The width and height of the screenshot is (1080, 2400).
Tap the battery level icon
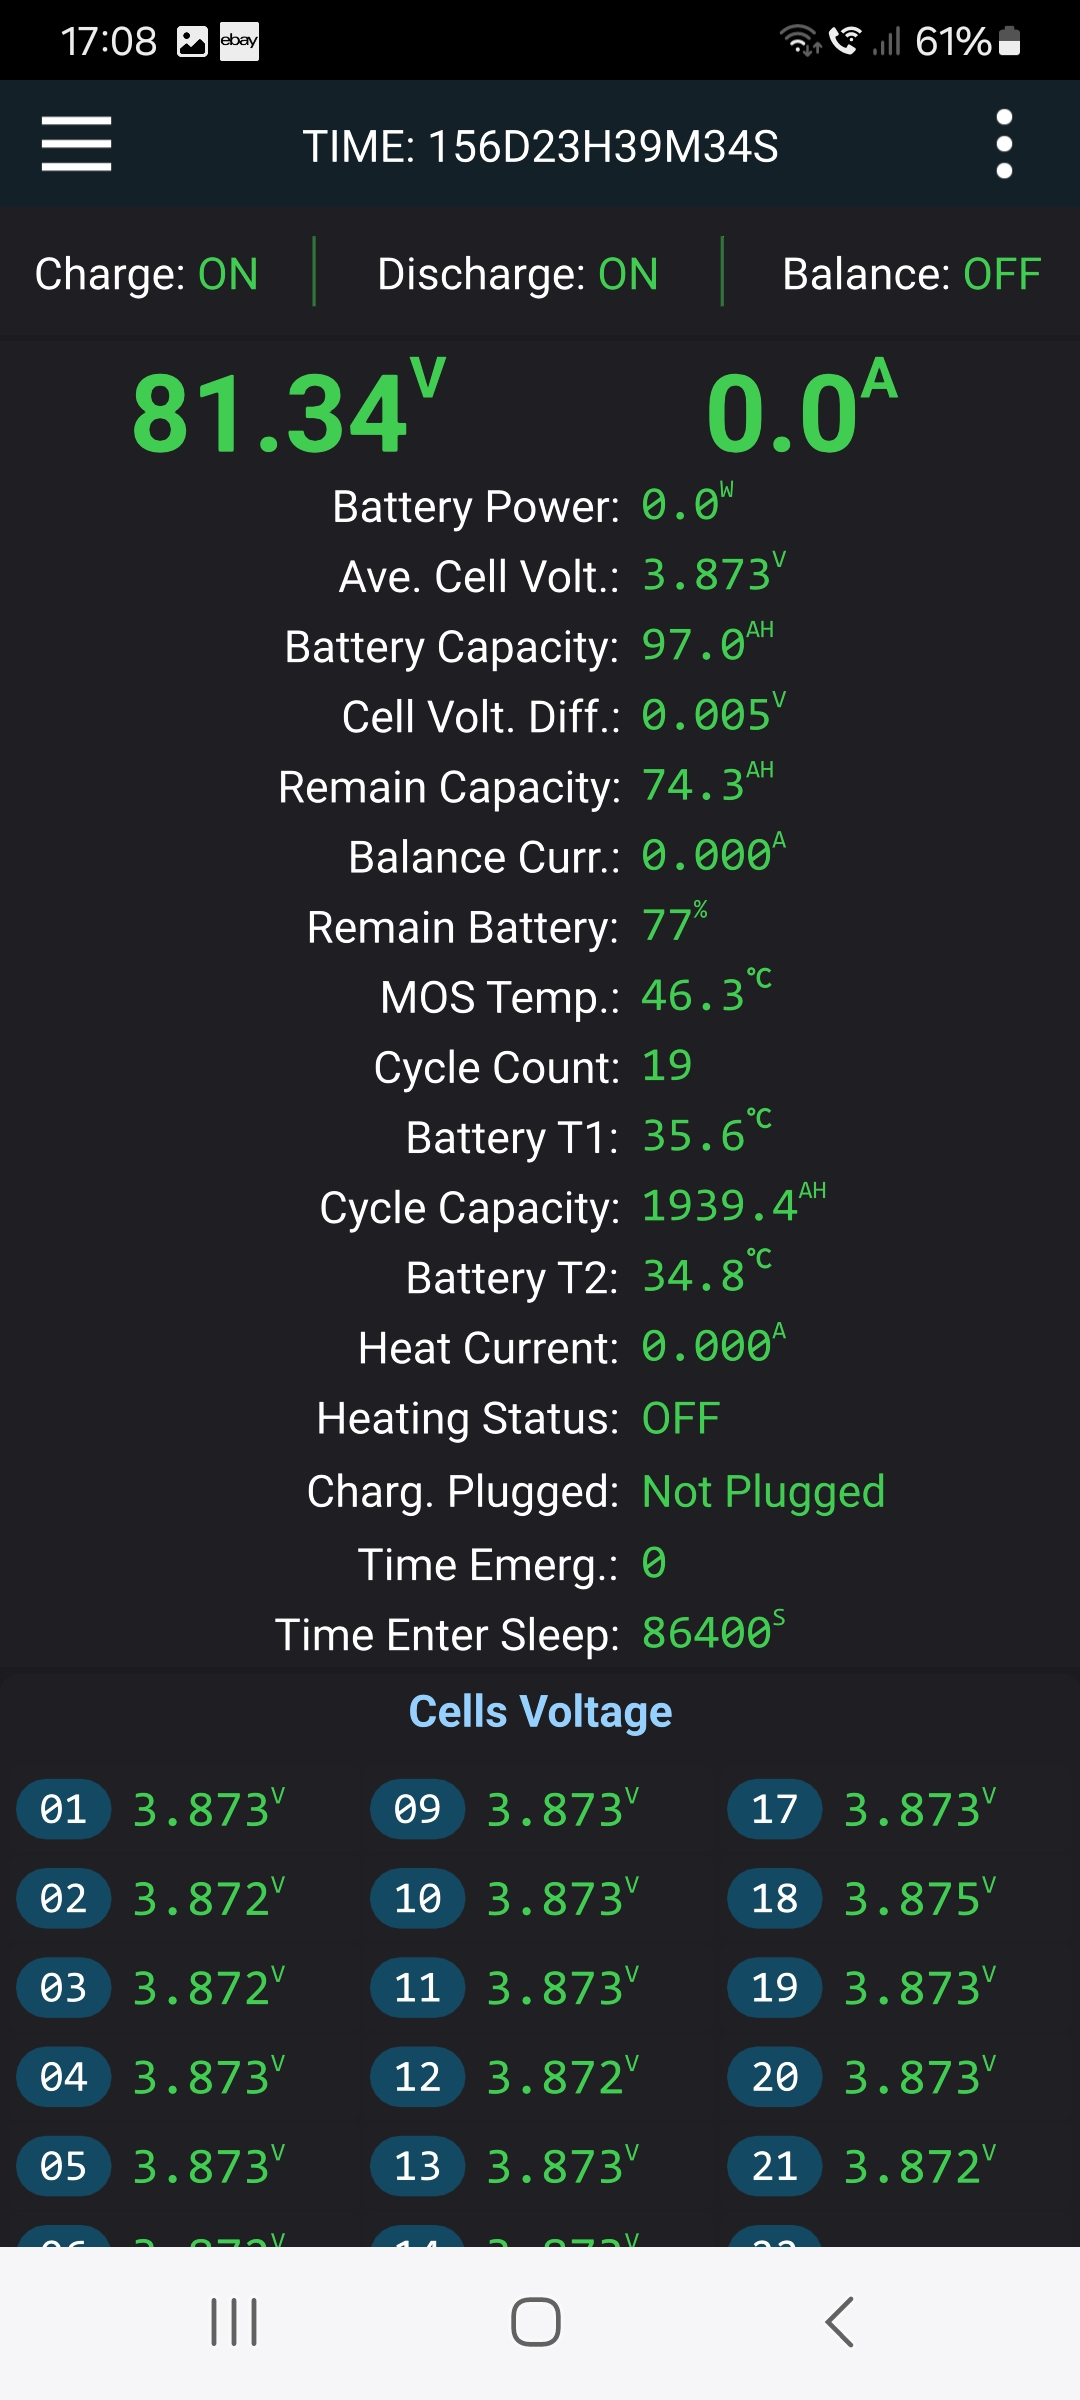pos(1010,41)
